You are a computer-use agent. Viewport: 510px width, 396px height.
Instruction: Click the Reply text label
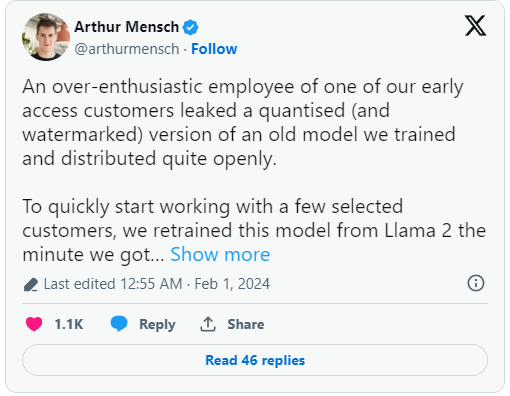point(157,324)
